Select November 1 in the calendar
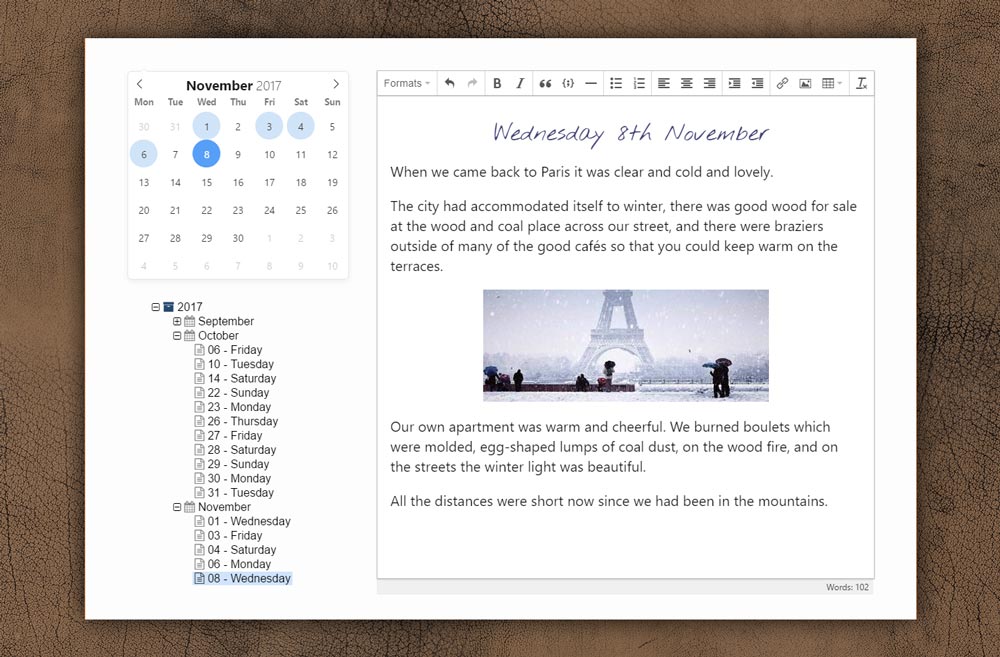 coord(207,126)
